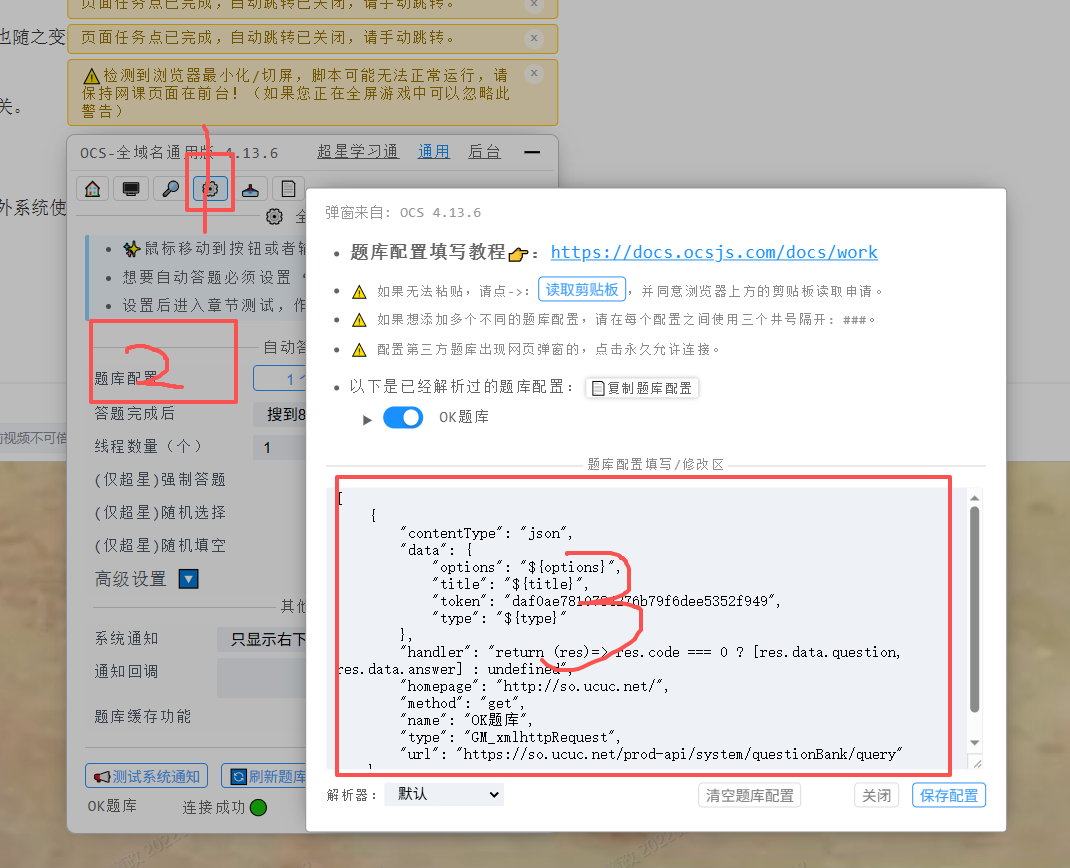This screenshot has height=868, width=1070.
Task: Click 清空题库配置 button
Action: coord(749,796)
